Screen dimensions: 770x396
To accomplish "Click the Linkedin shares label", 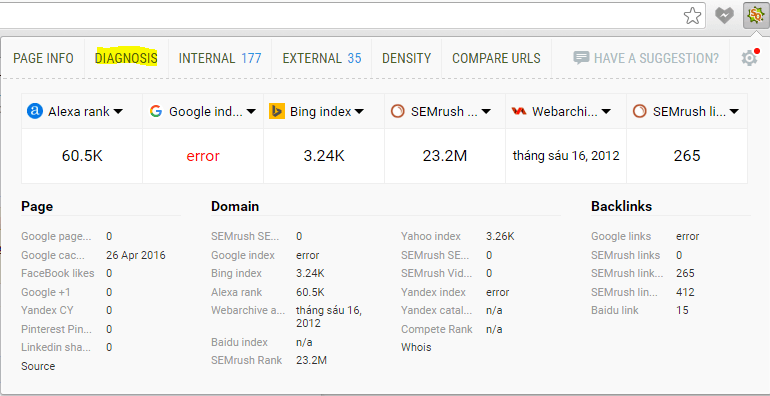I will coord(56,347).
